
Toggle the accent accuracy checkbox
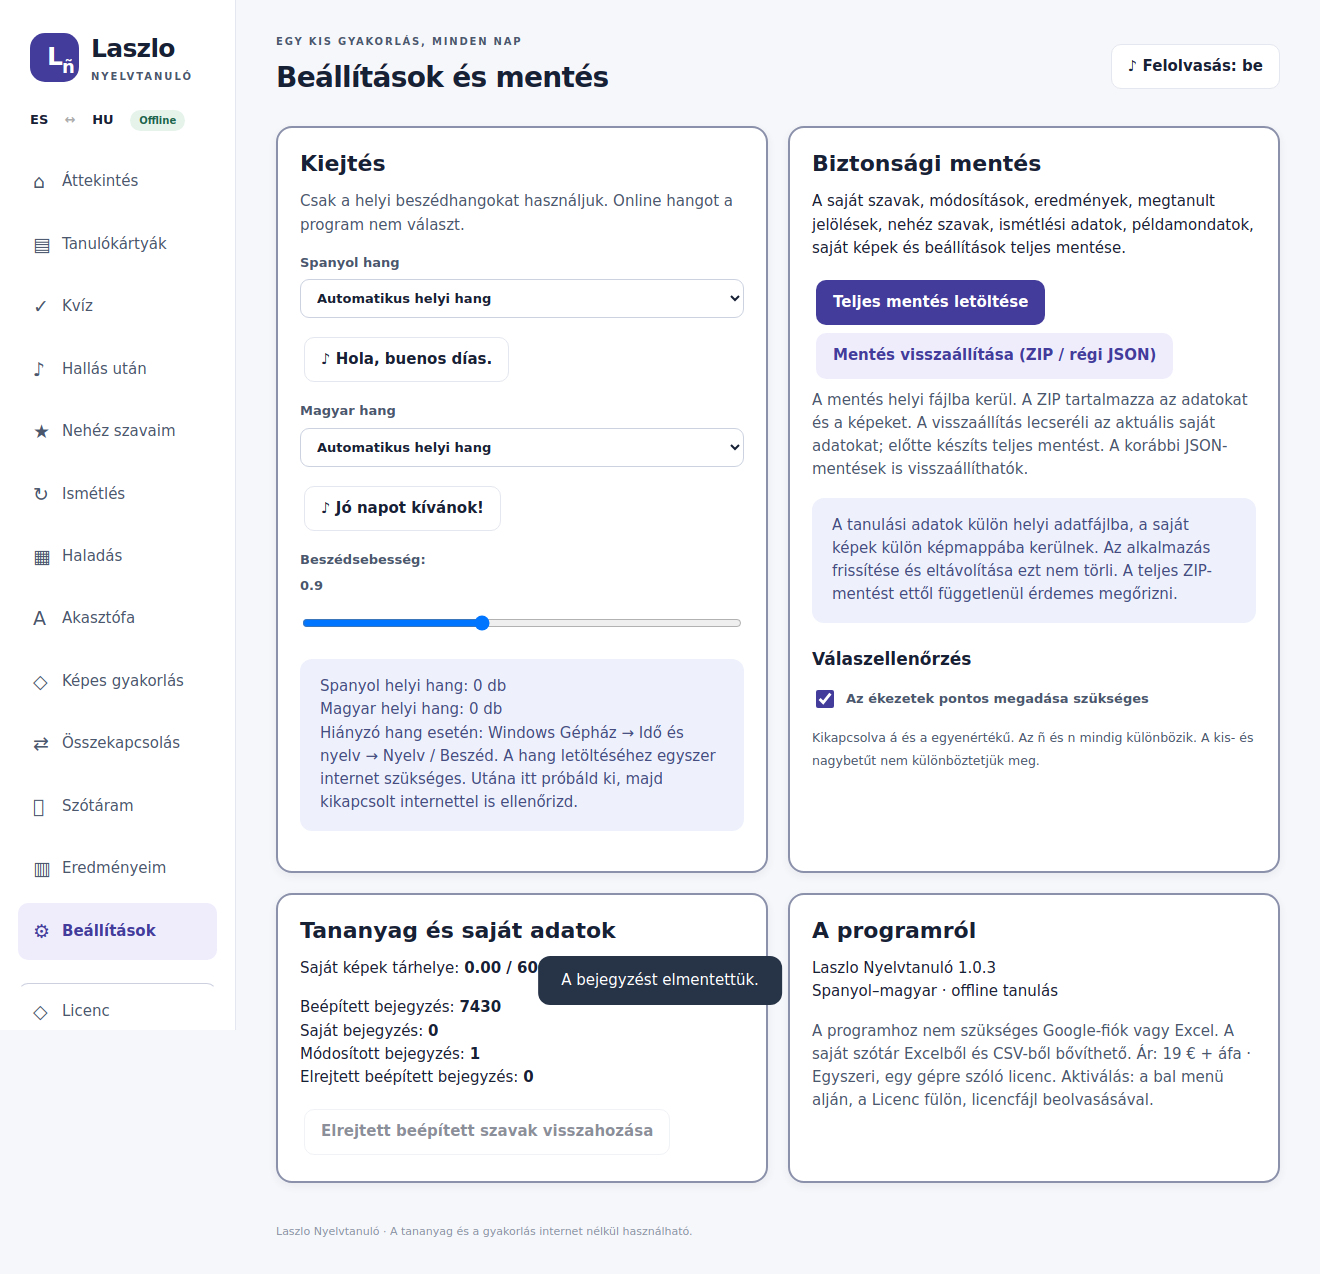tap(825, 699)
